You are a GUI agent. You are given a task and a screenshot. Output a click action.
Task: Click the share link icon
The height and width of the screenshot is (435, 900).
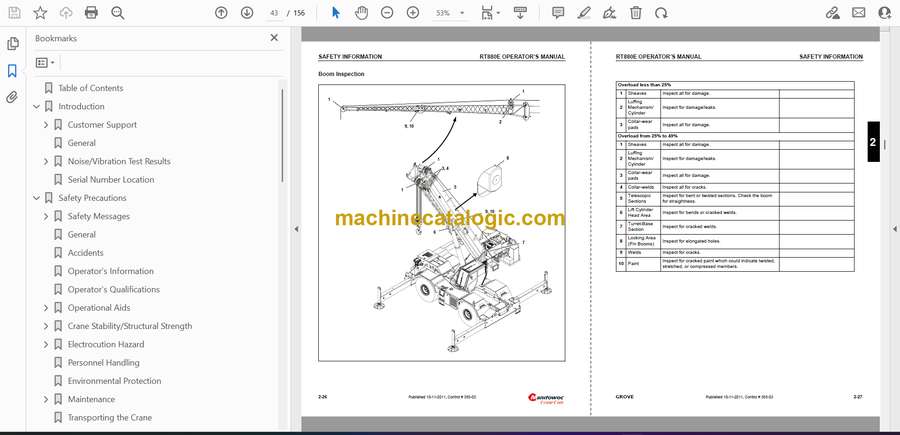[832, 13]
